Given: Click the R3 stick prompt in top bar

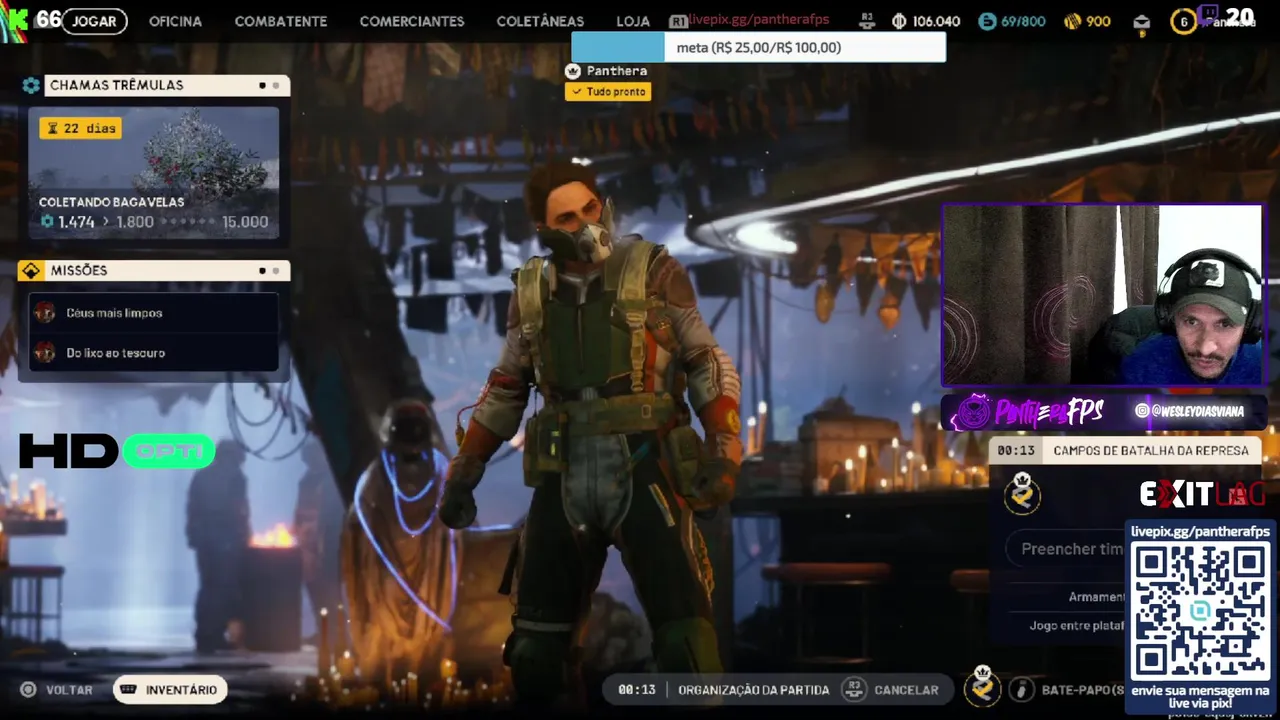Looking at the screenshot, I should 867,20.
